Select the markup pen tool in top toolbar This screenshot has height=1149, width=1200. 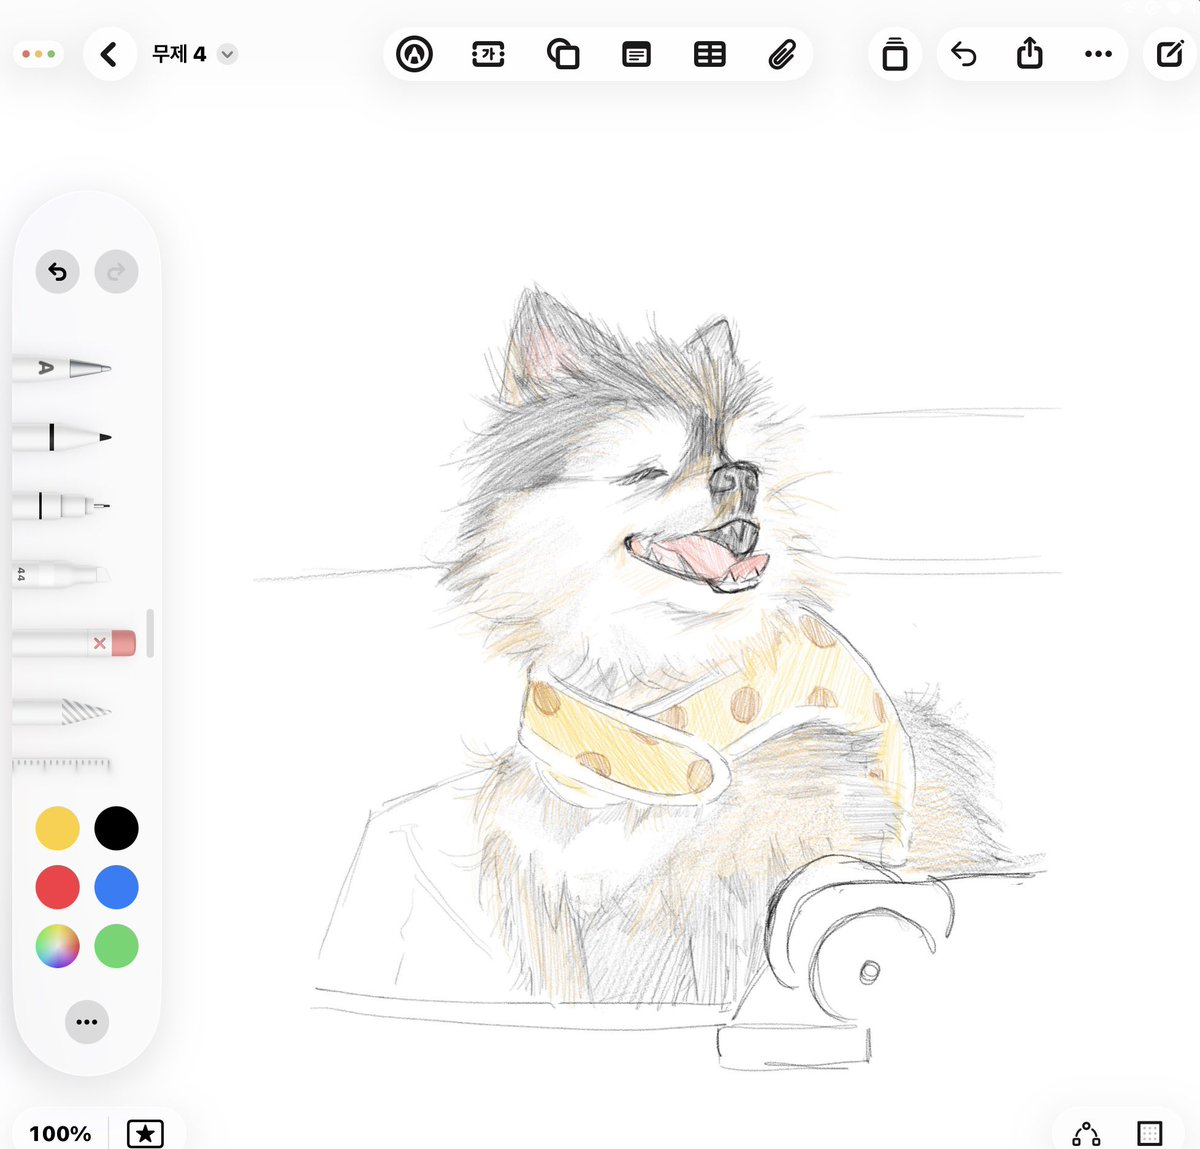point(414,54)
